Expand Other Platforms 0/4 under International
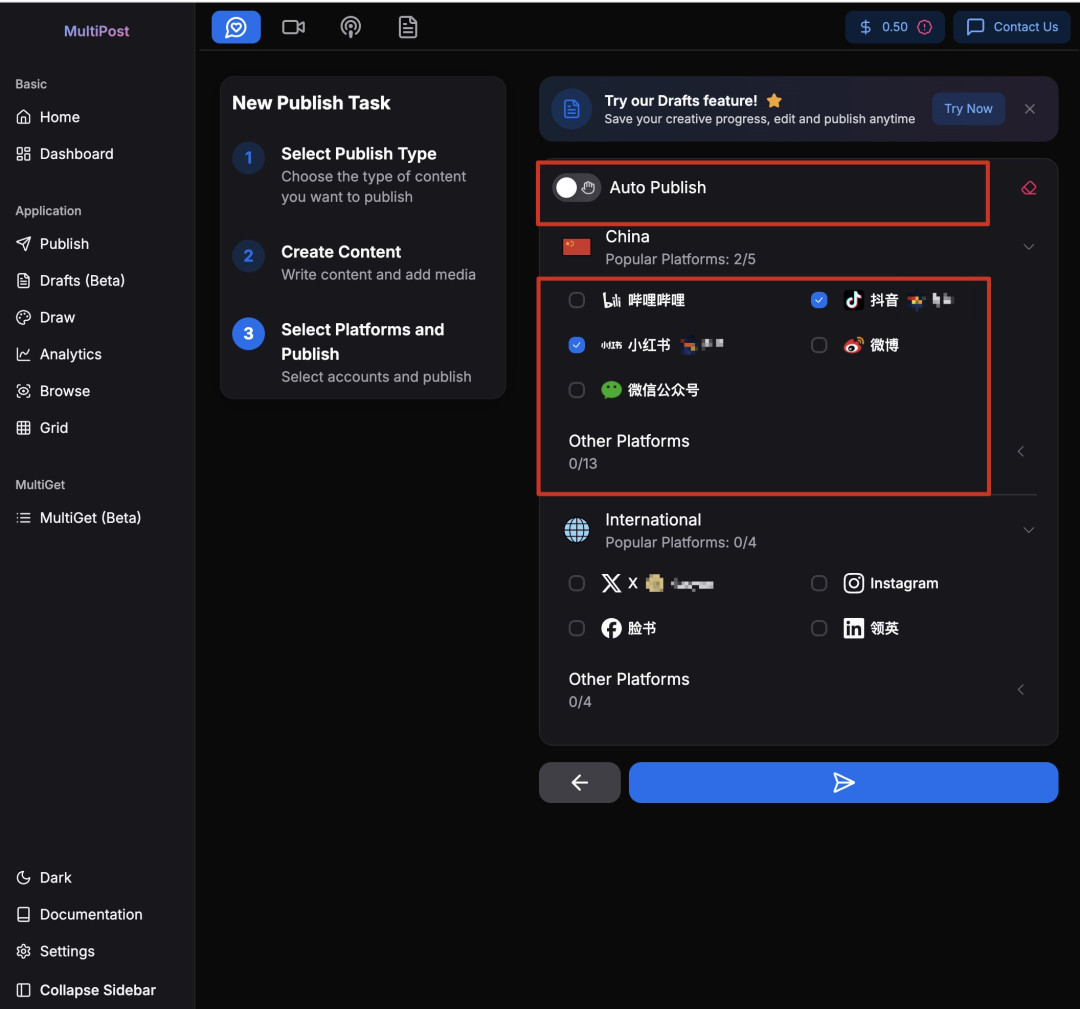Screen dimensions: 1080x1009 click(1021, 689)
